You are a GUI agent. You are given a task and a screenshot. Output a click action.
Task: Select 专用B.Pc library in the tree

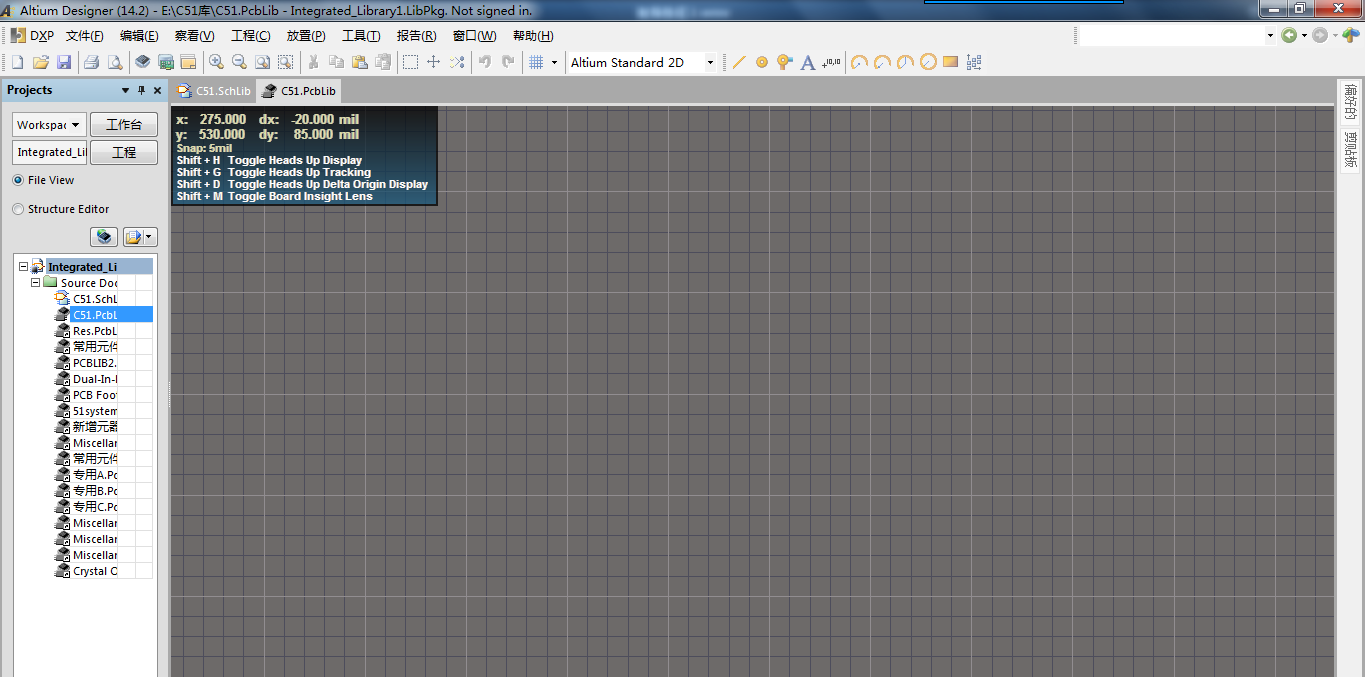pos(94,491)
